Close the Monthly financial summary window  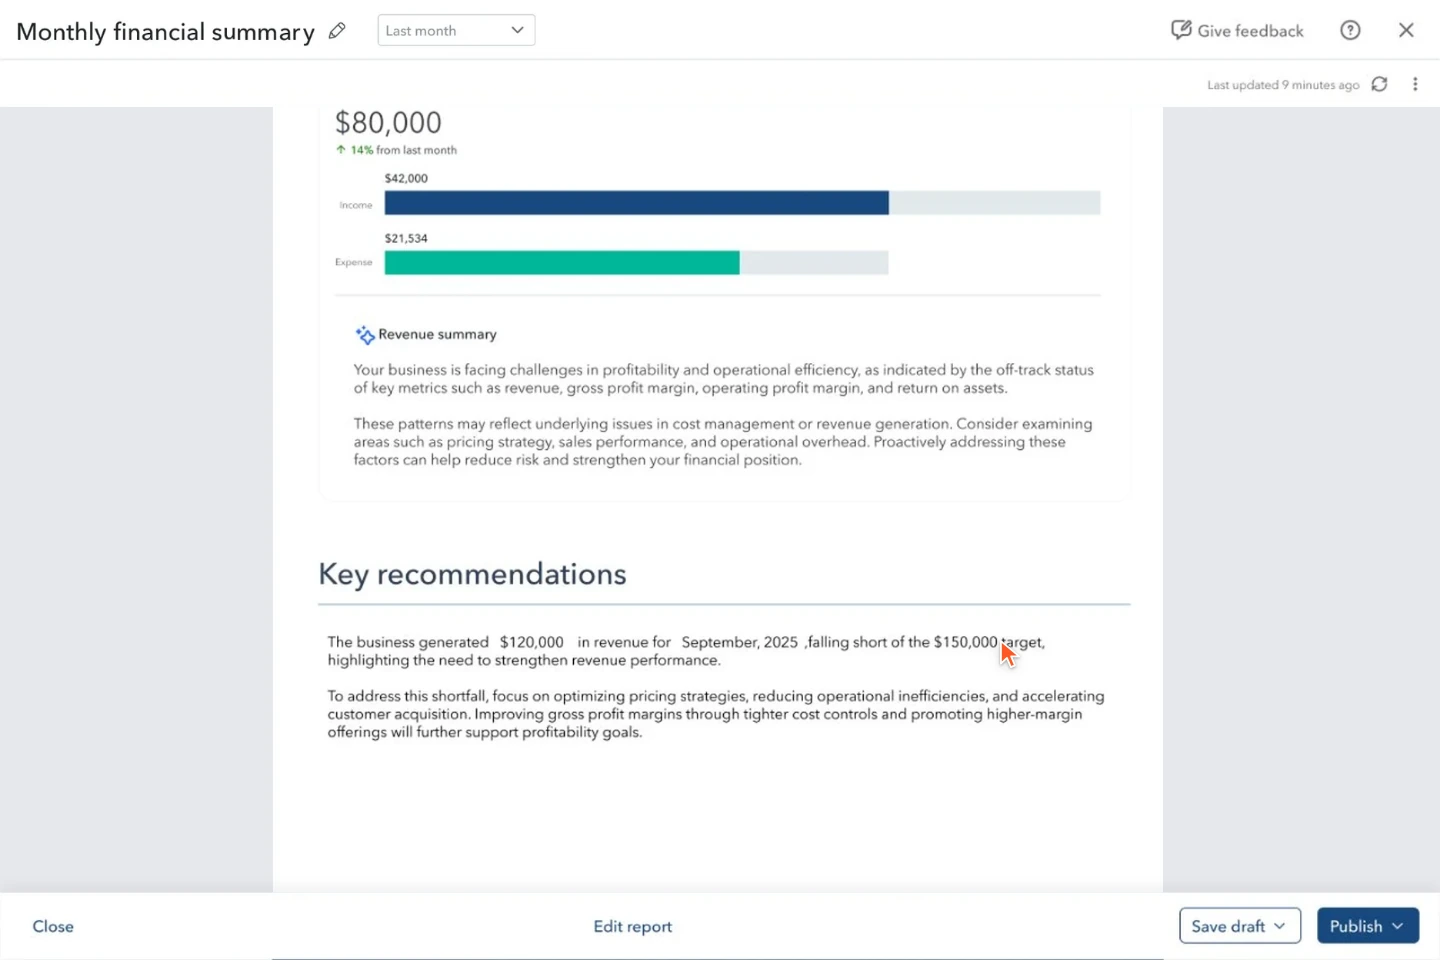[x=1406, y=30]
